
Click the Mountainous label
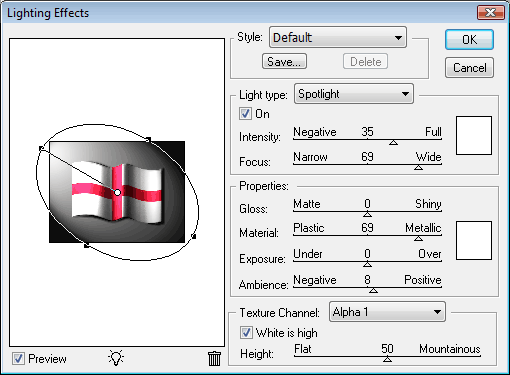450,349
